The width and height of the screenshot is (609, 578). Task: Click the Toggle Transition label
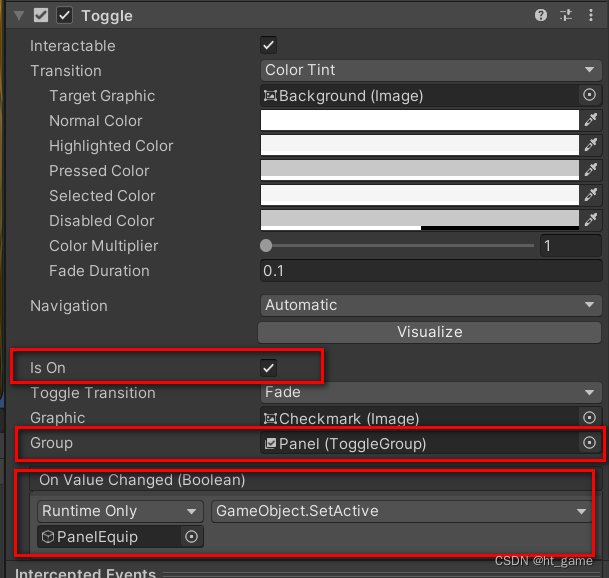pos(93,393)
